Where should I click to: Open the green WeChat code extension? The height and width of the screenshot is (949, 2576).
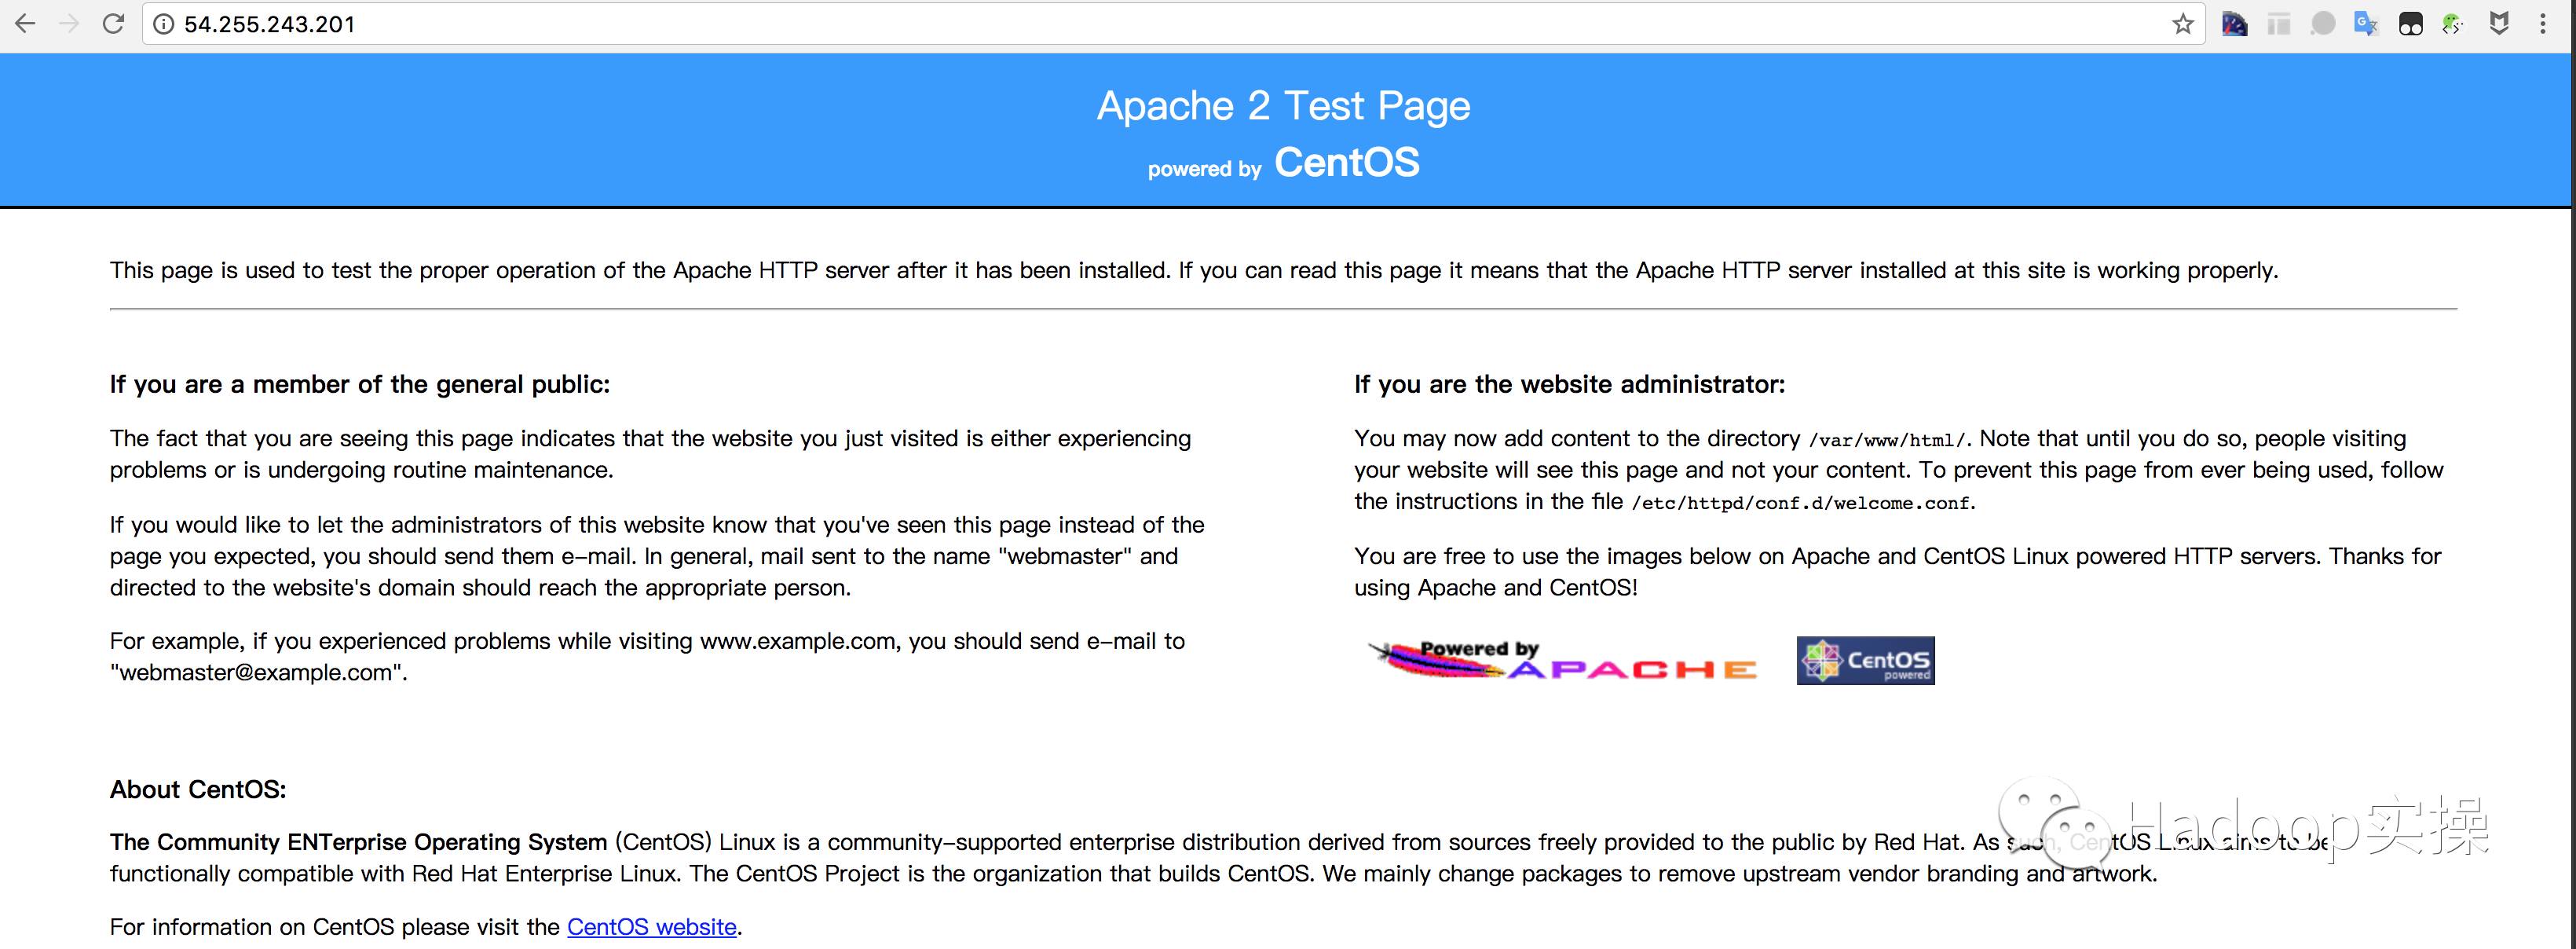[x=2454, y=24]
